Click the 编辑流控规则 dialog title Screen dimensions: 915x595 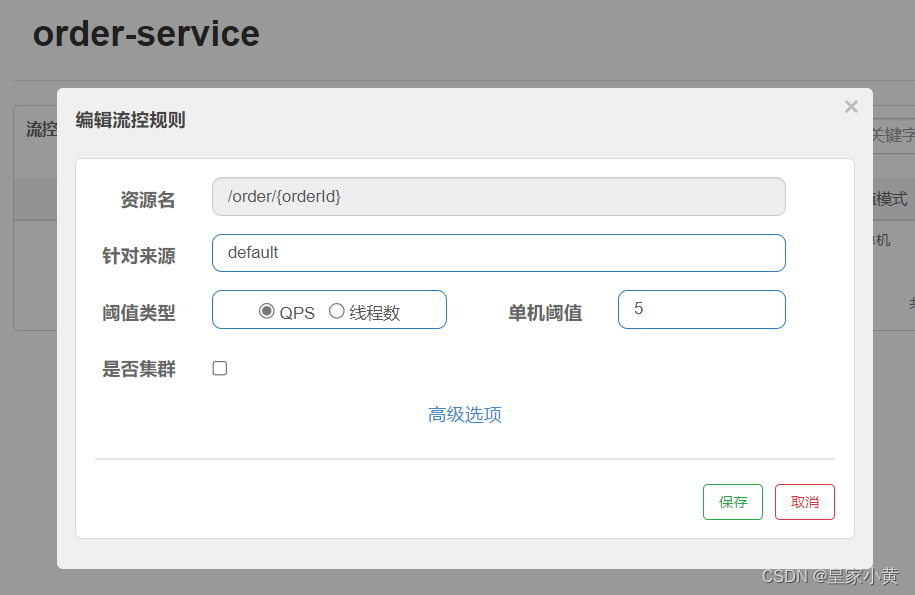pos(130,120)
